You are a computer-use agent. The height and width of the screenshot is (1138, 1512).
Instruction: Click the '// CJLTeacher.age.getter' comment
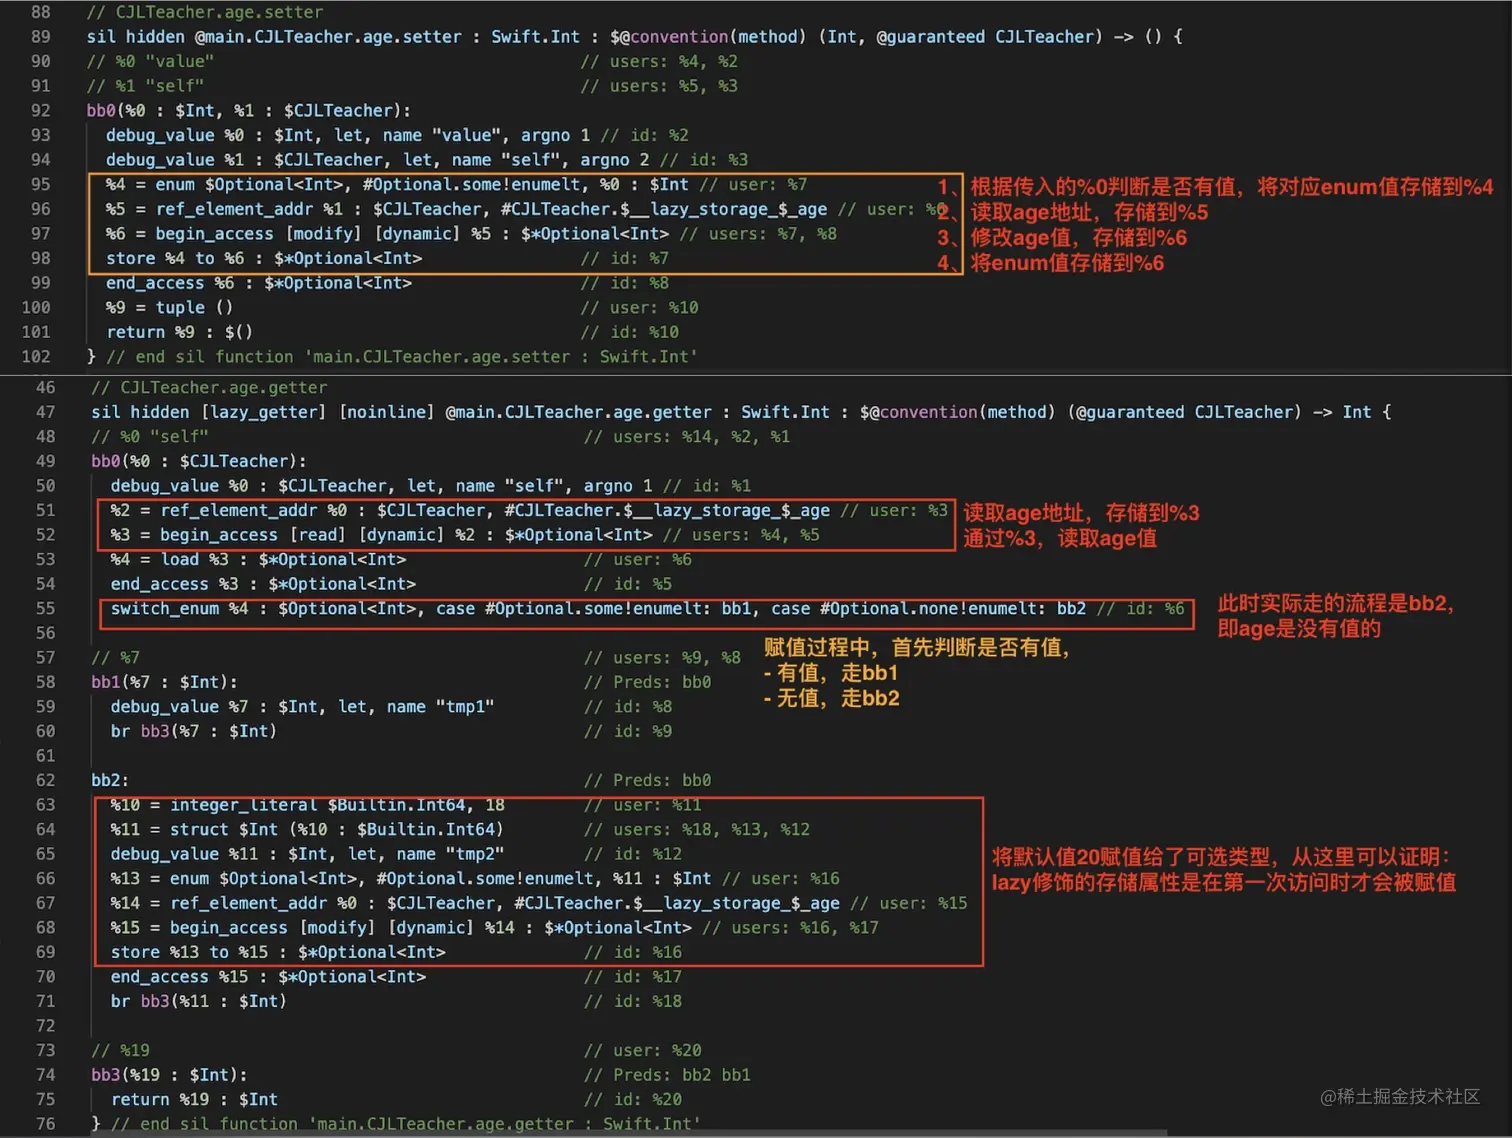(209, 387)
